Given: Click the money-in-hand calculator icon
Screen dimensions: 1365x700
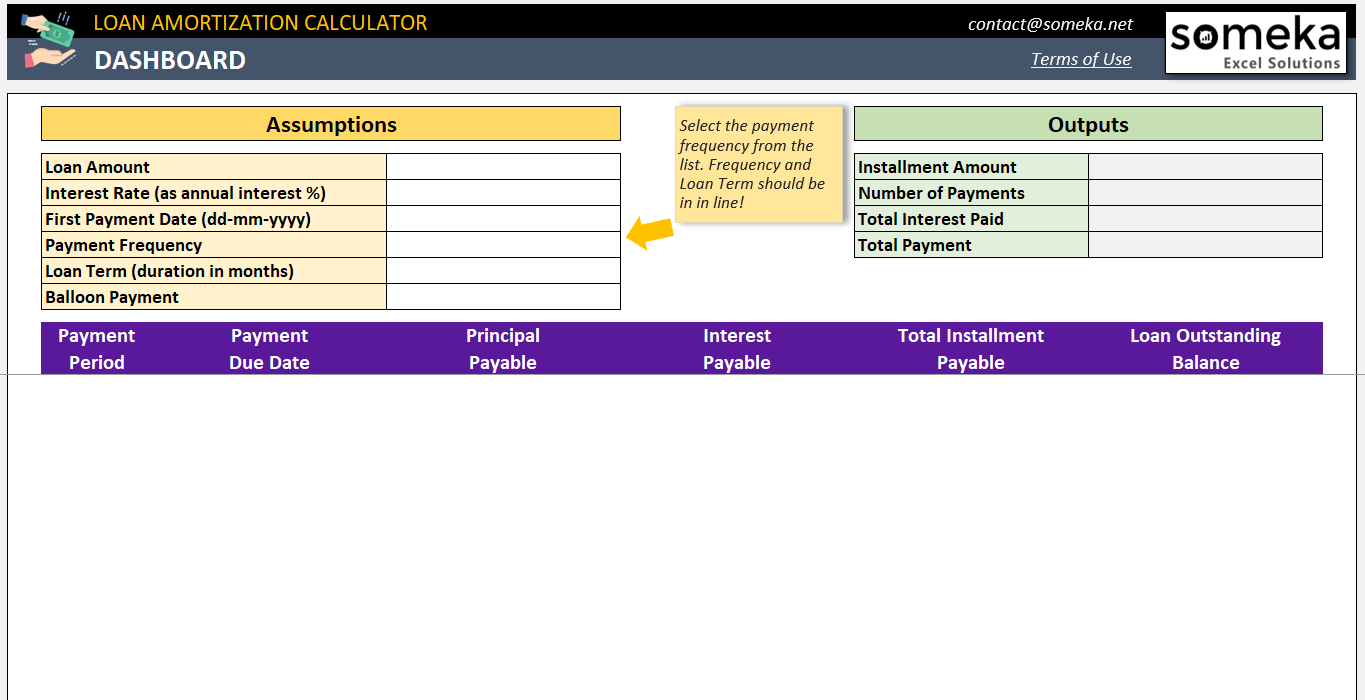Looking at the screenshot, I should pyautogui.click(x=50, y=41).
